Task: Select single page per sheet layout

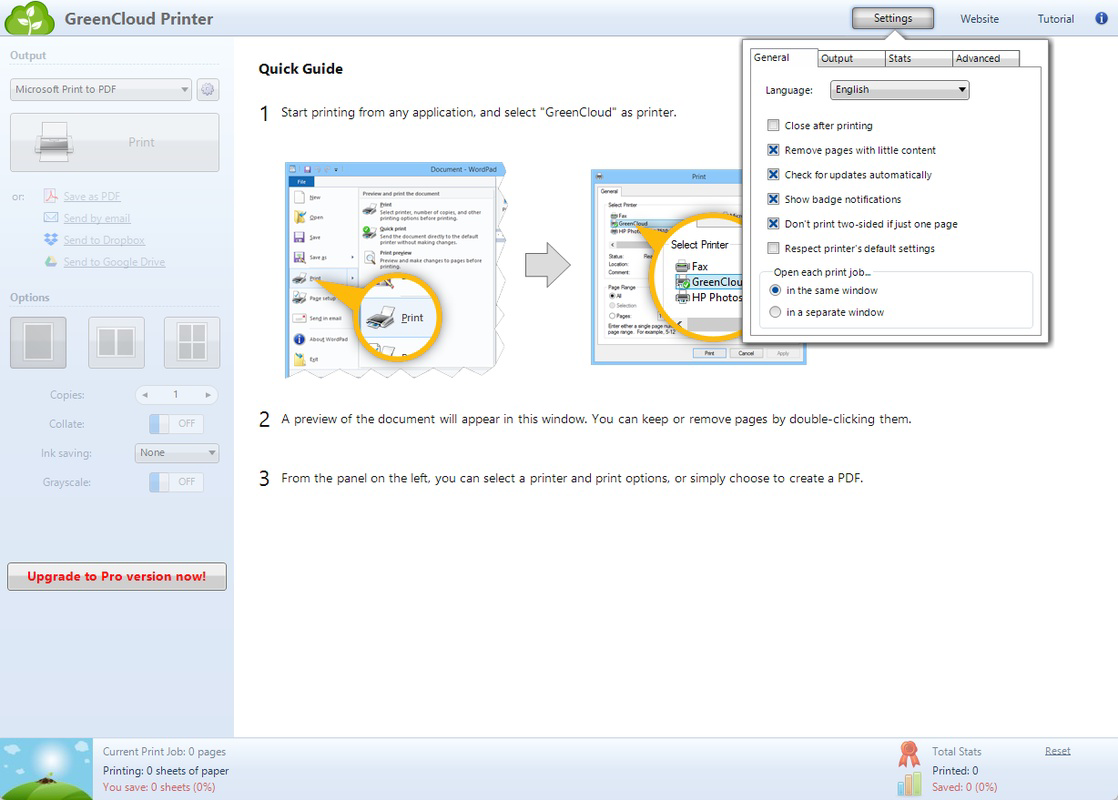Action: (x=39, y=342)
